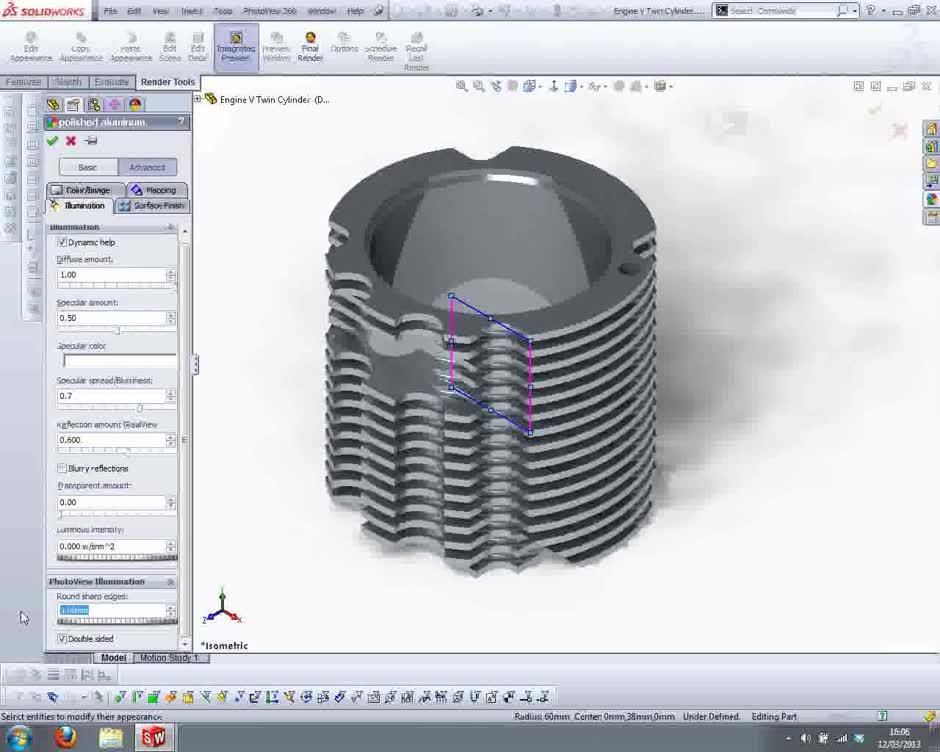Image resolution: width=940 pixels, height=752 pixels.
Task: Click the Advanced button in the appearance panel
Action: coord(147,167)
